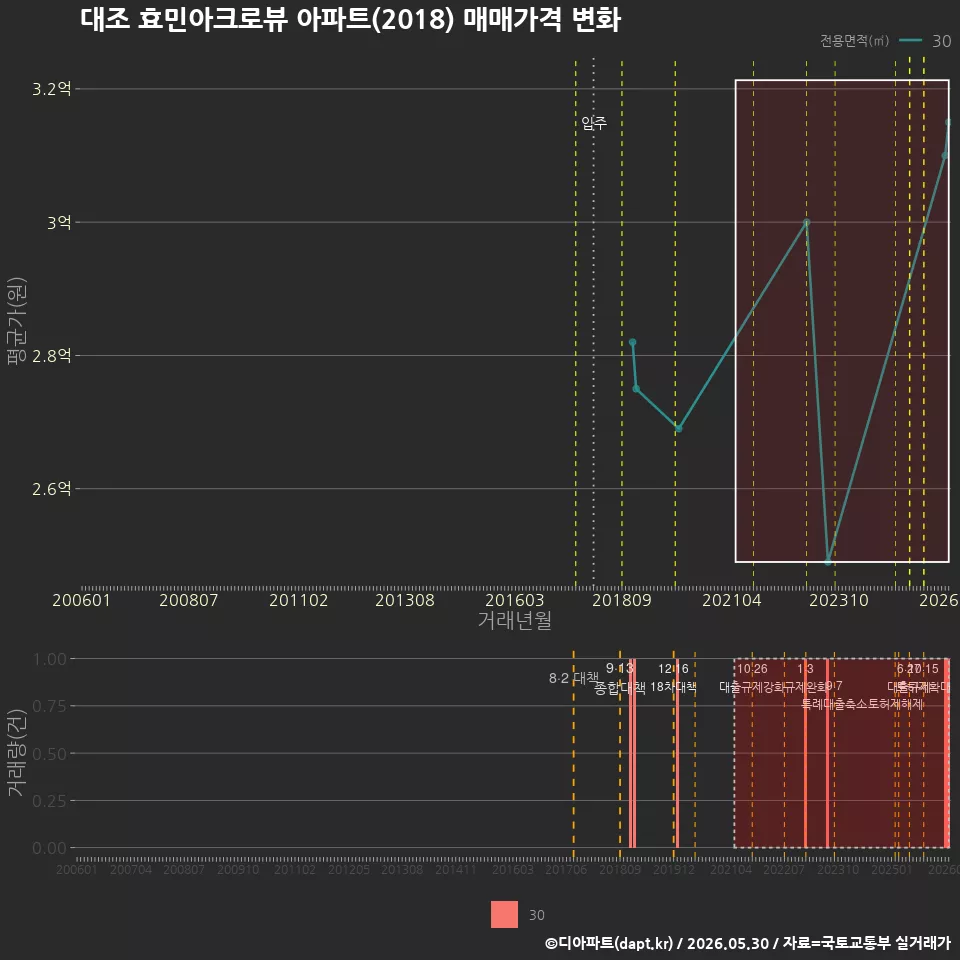Click the lowest data point below 2.6억
960x960 pixels.
828,562
